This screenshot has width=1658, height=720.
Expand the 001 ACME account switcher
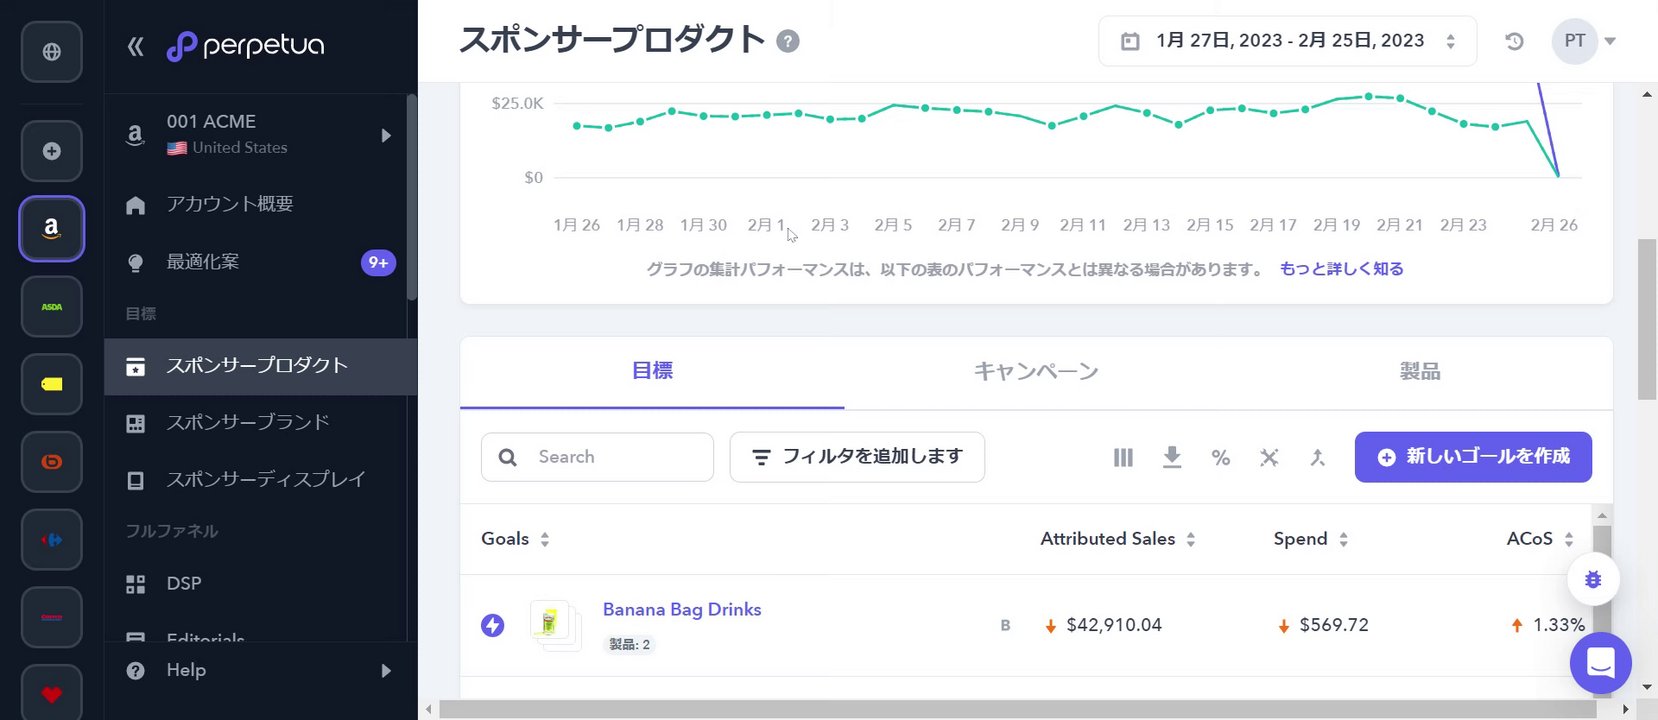click(x=386, y=135)
